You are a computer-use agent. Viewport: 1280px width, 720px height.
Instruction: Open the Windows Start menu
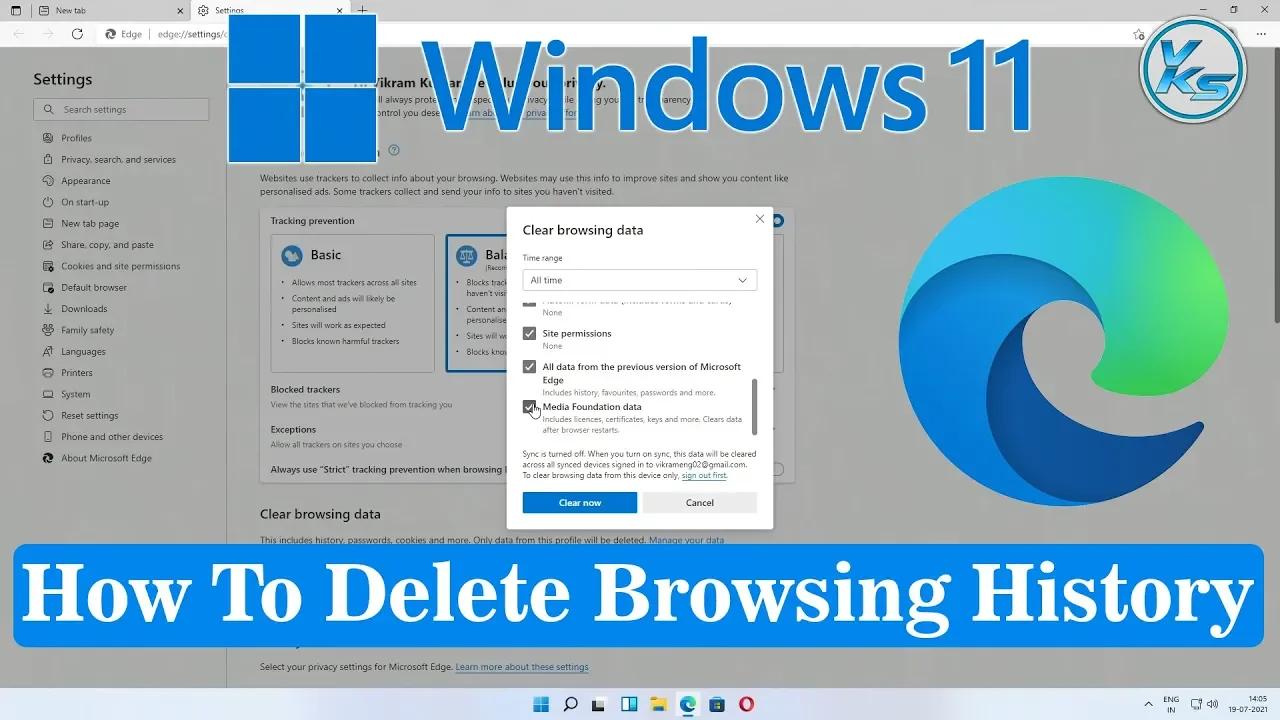click(541, 704)
